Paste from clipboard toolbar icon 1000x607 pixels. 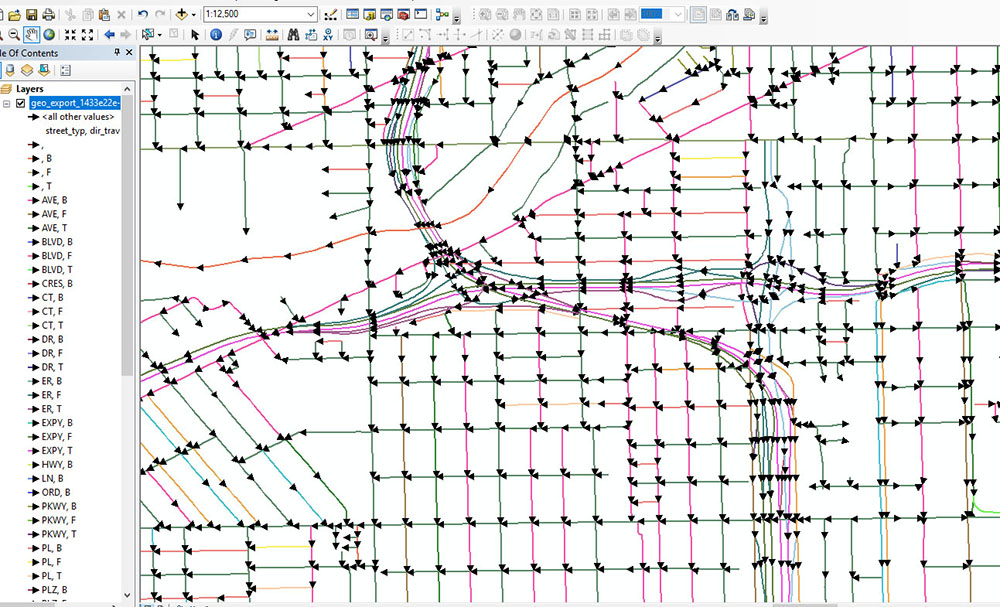pos(104,14)
